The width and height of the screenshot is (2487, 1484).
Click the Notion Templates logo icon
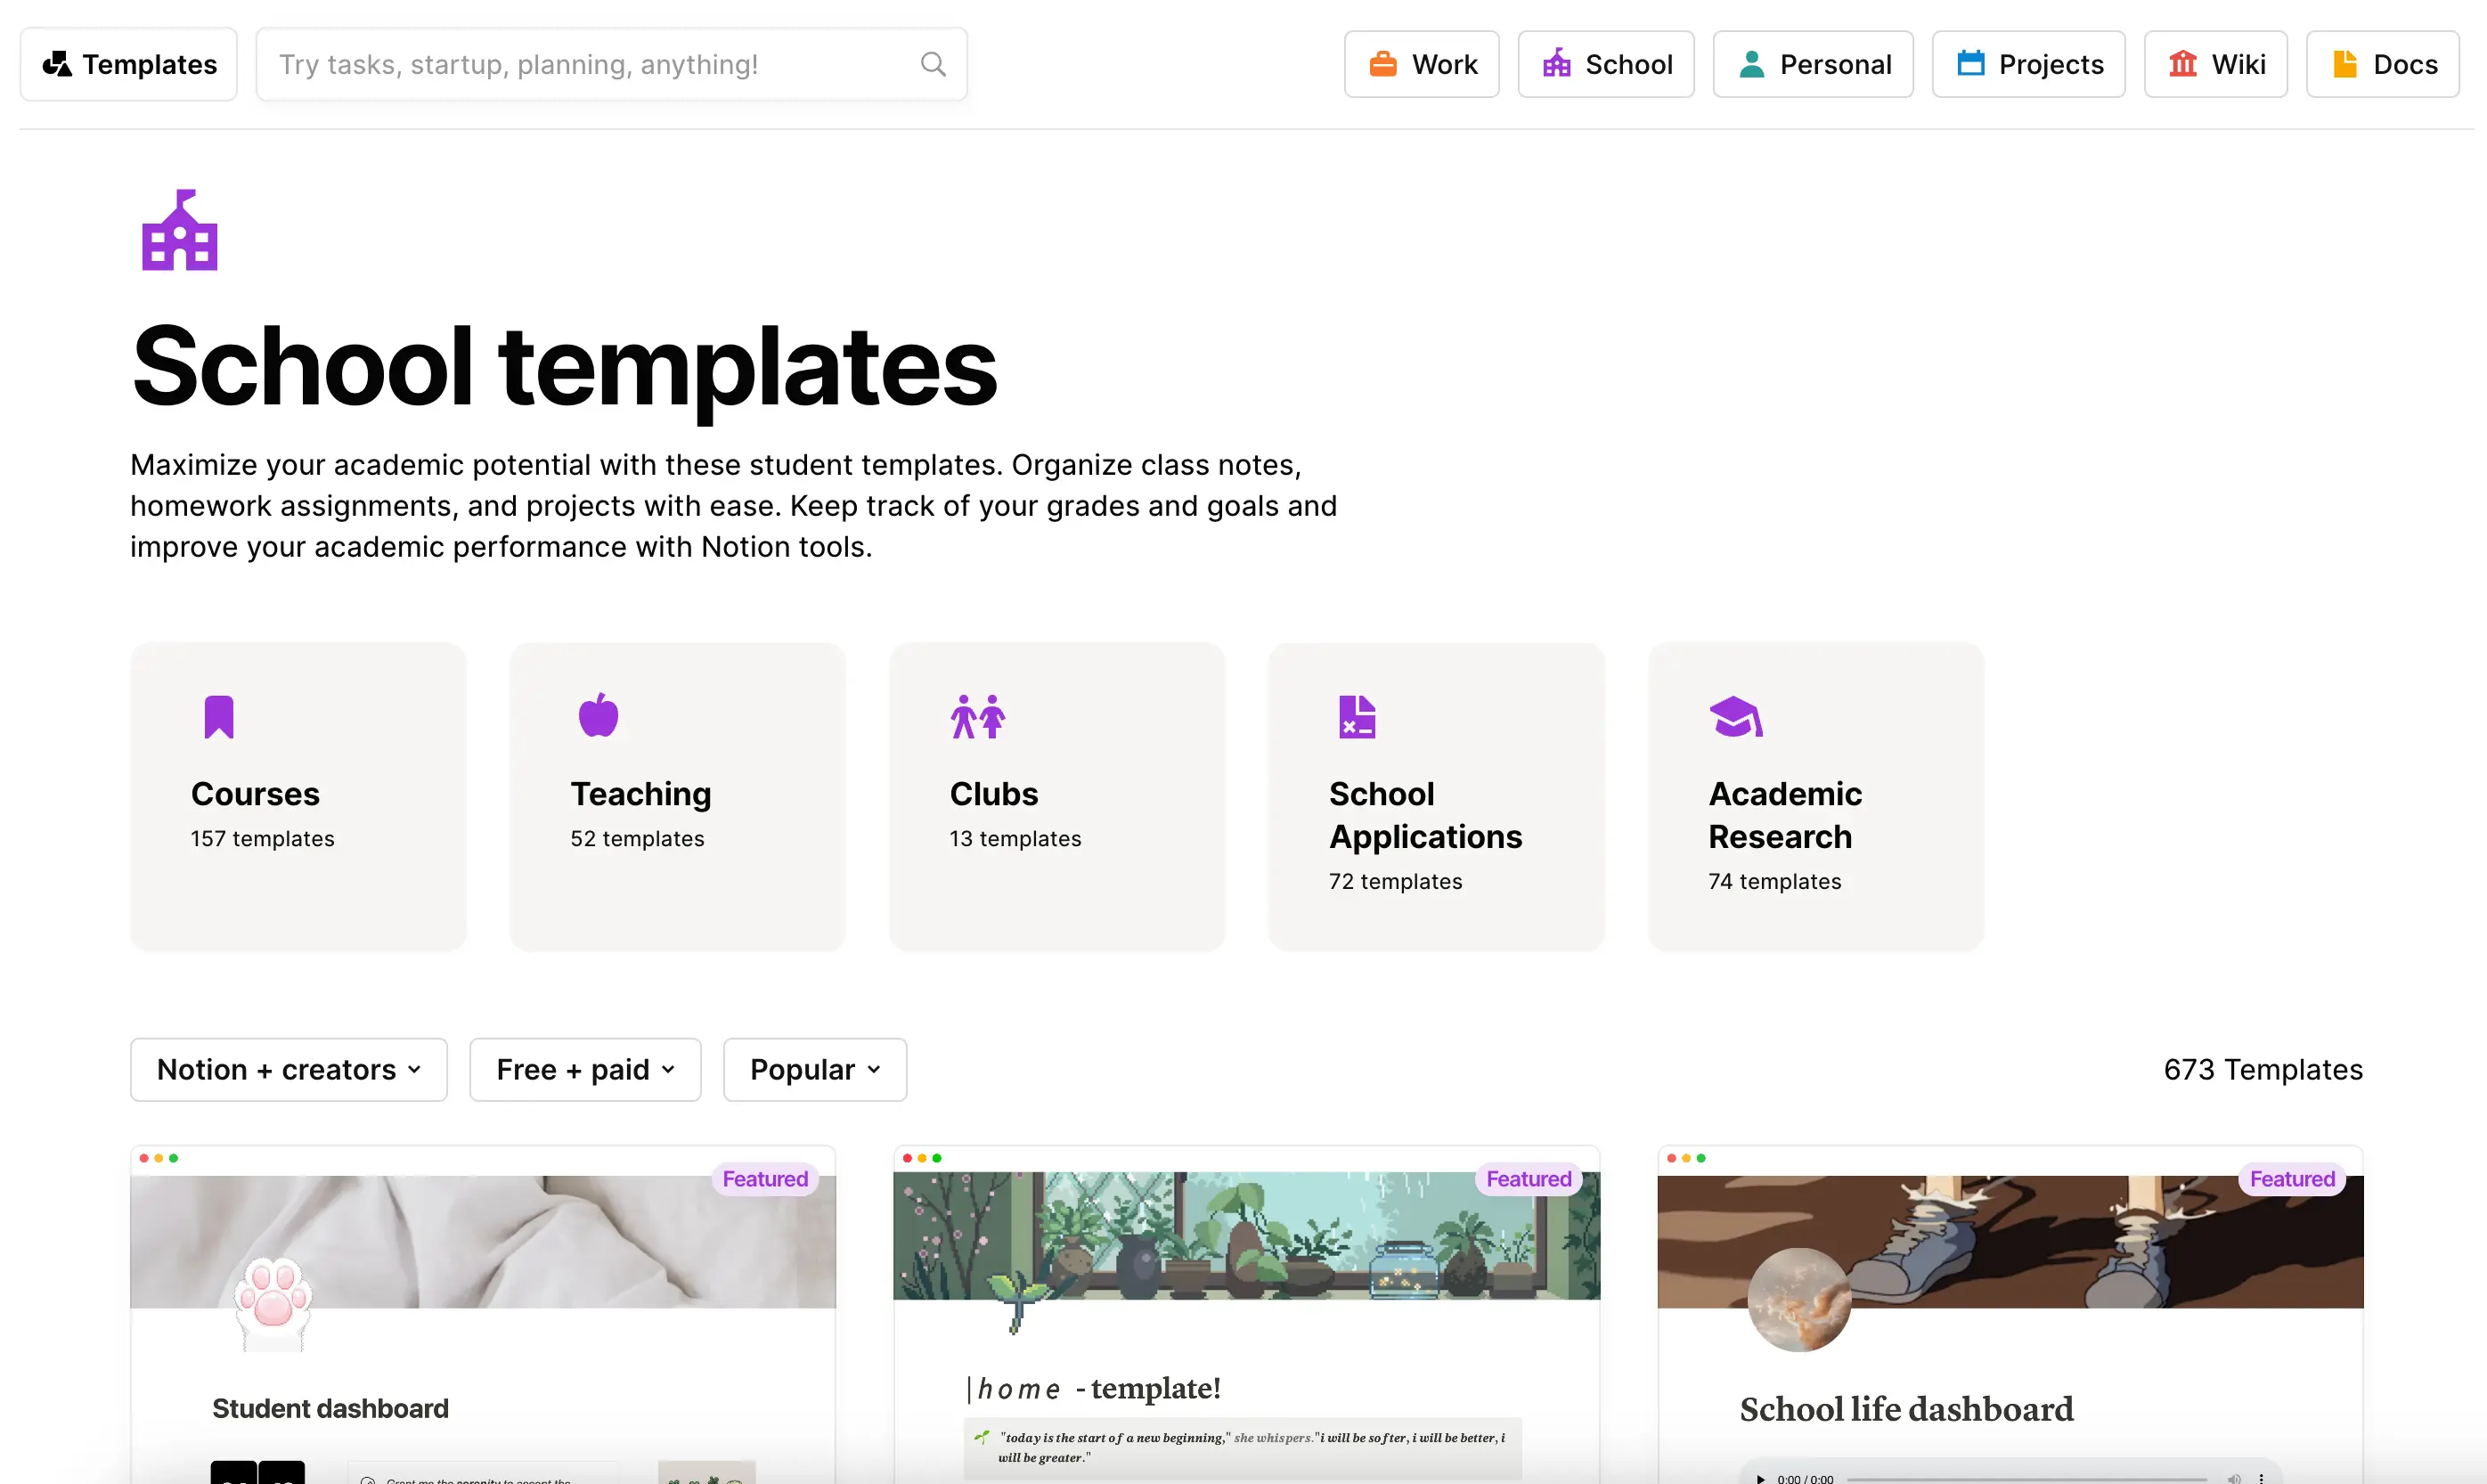(57, 63)
